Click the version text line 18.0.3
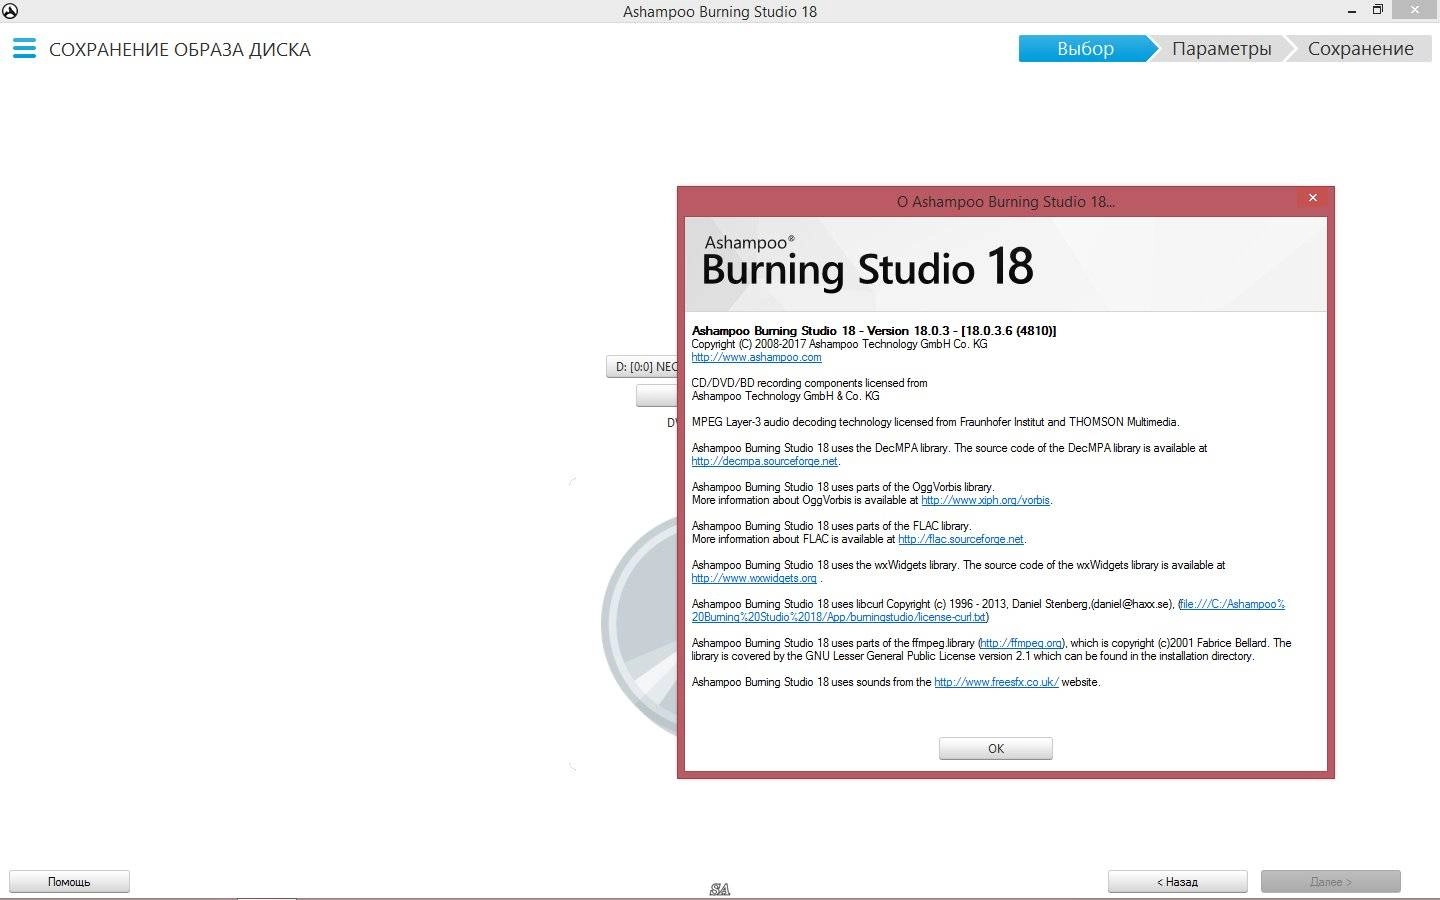 (874, 331)
